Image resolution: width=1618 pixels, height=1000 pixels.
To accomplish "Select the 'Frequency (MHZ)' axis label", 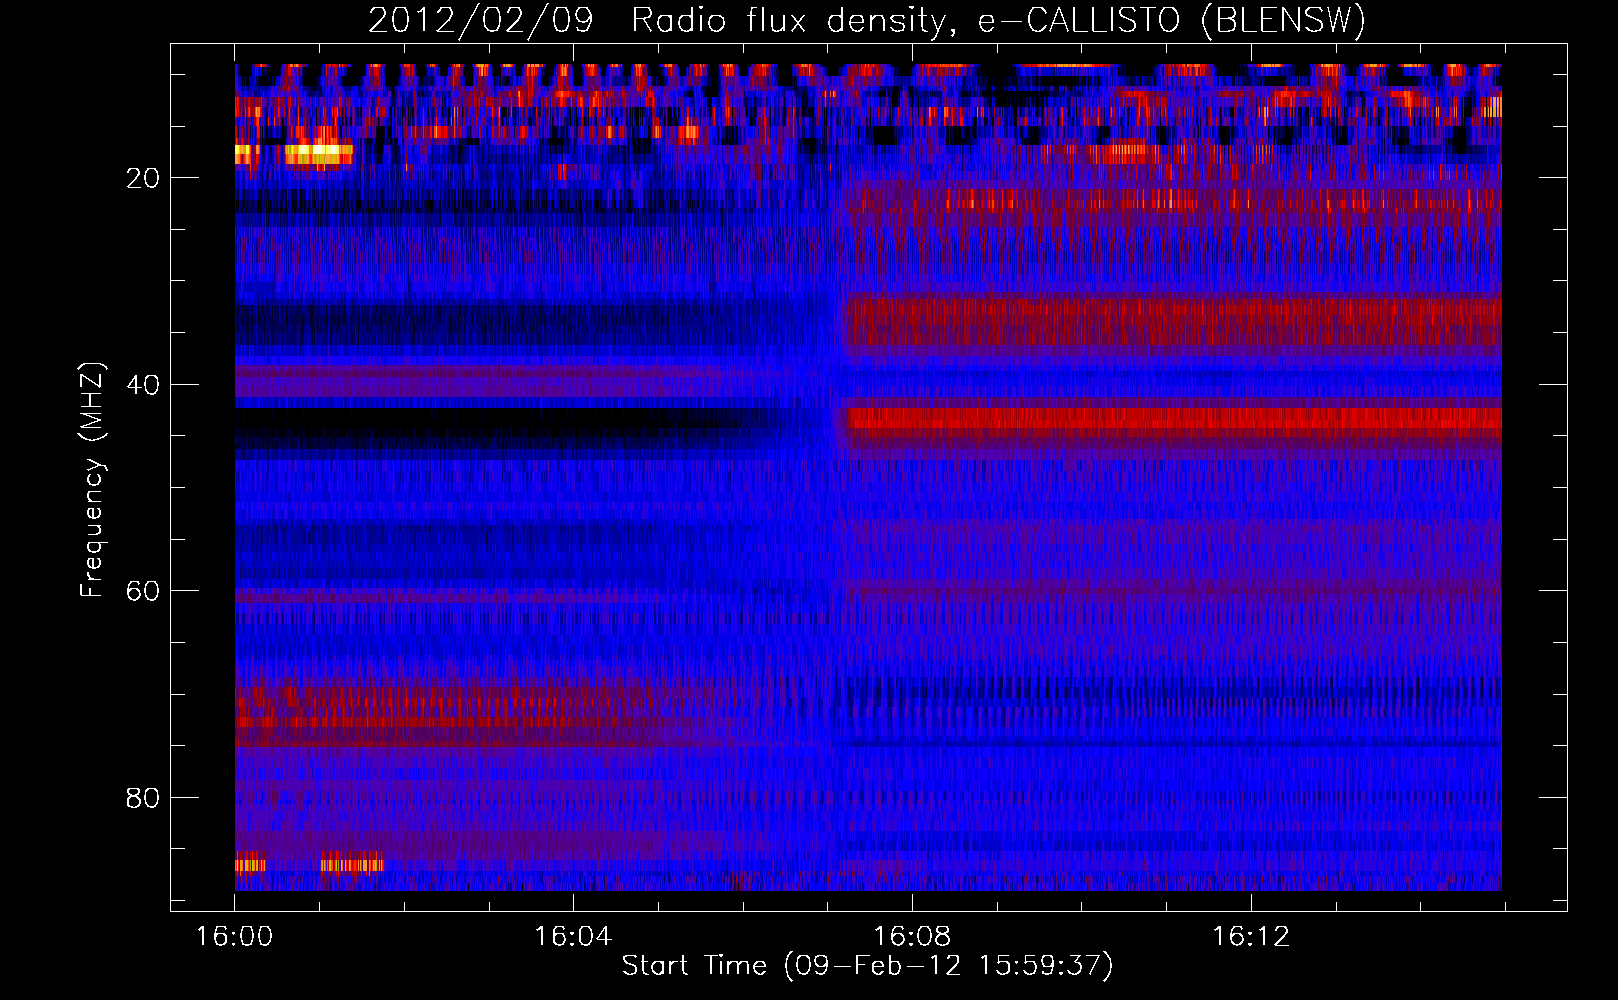I will coord(91,480).
